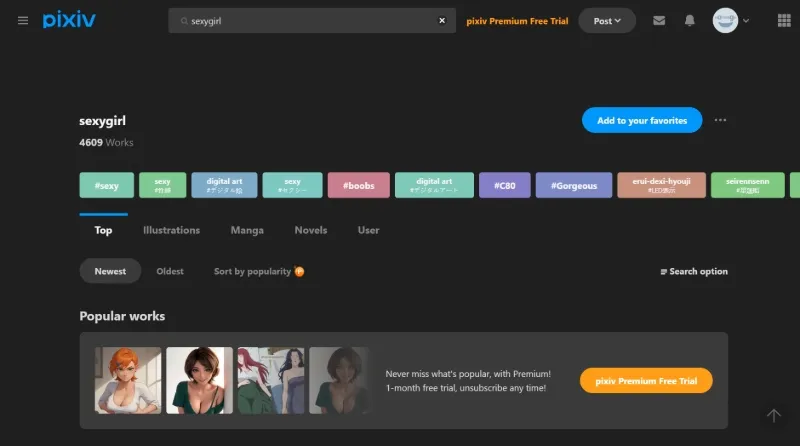
Task: Open the apps grid icon
Action: [x=784, y=20]
